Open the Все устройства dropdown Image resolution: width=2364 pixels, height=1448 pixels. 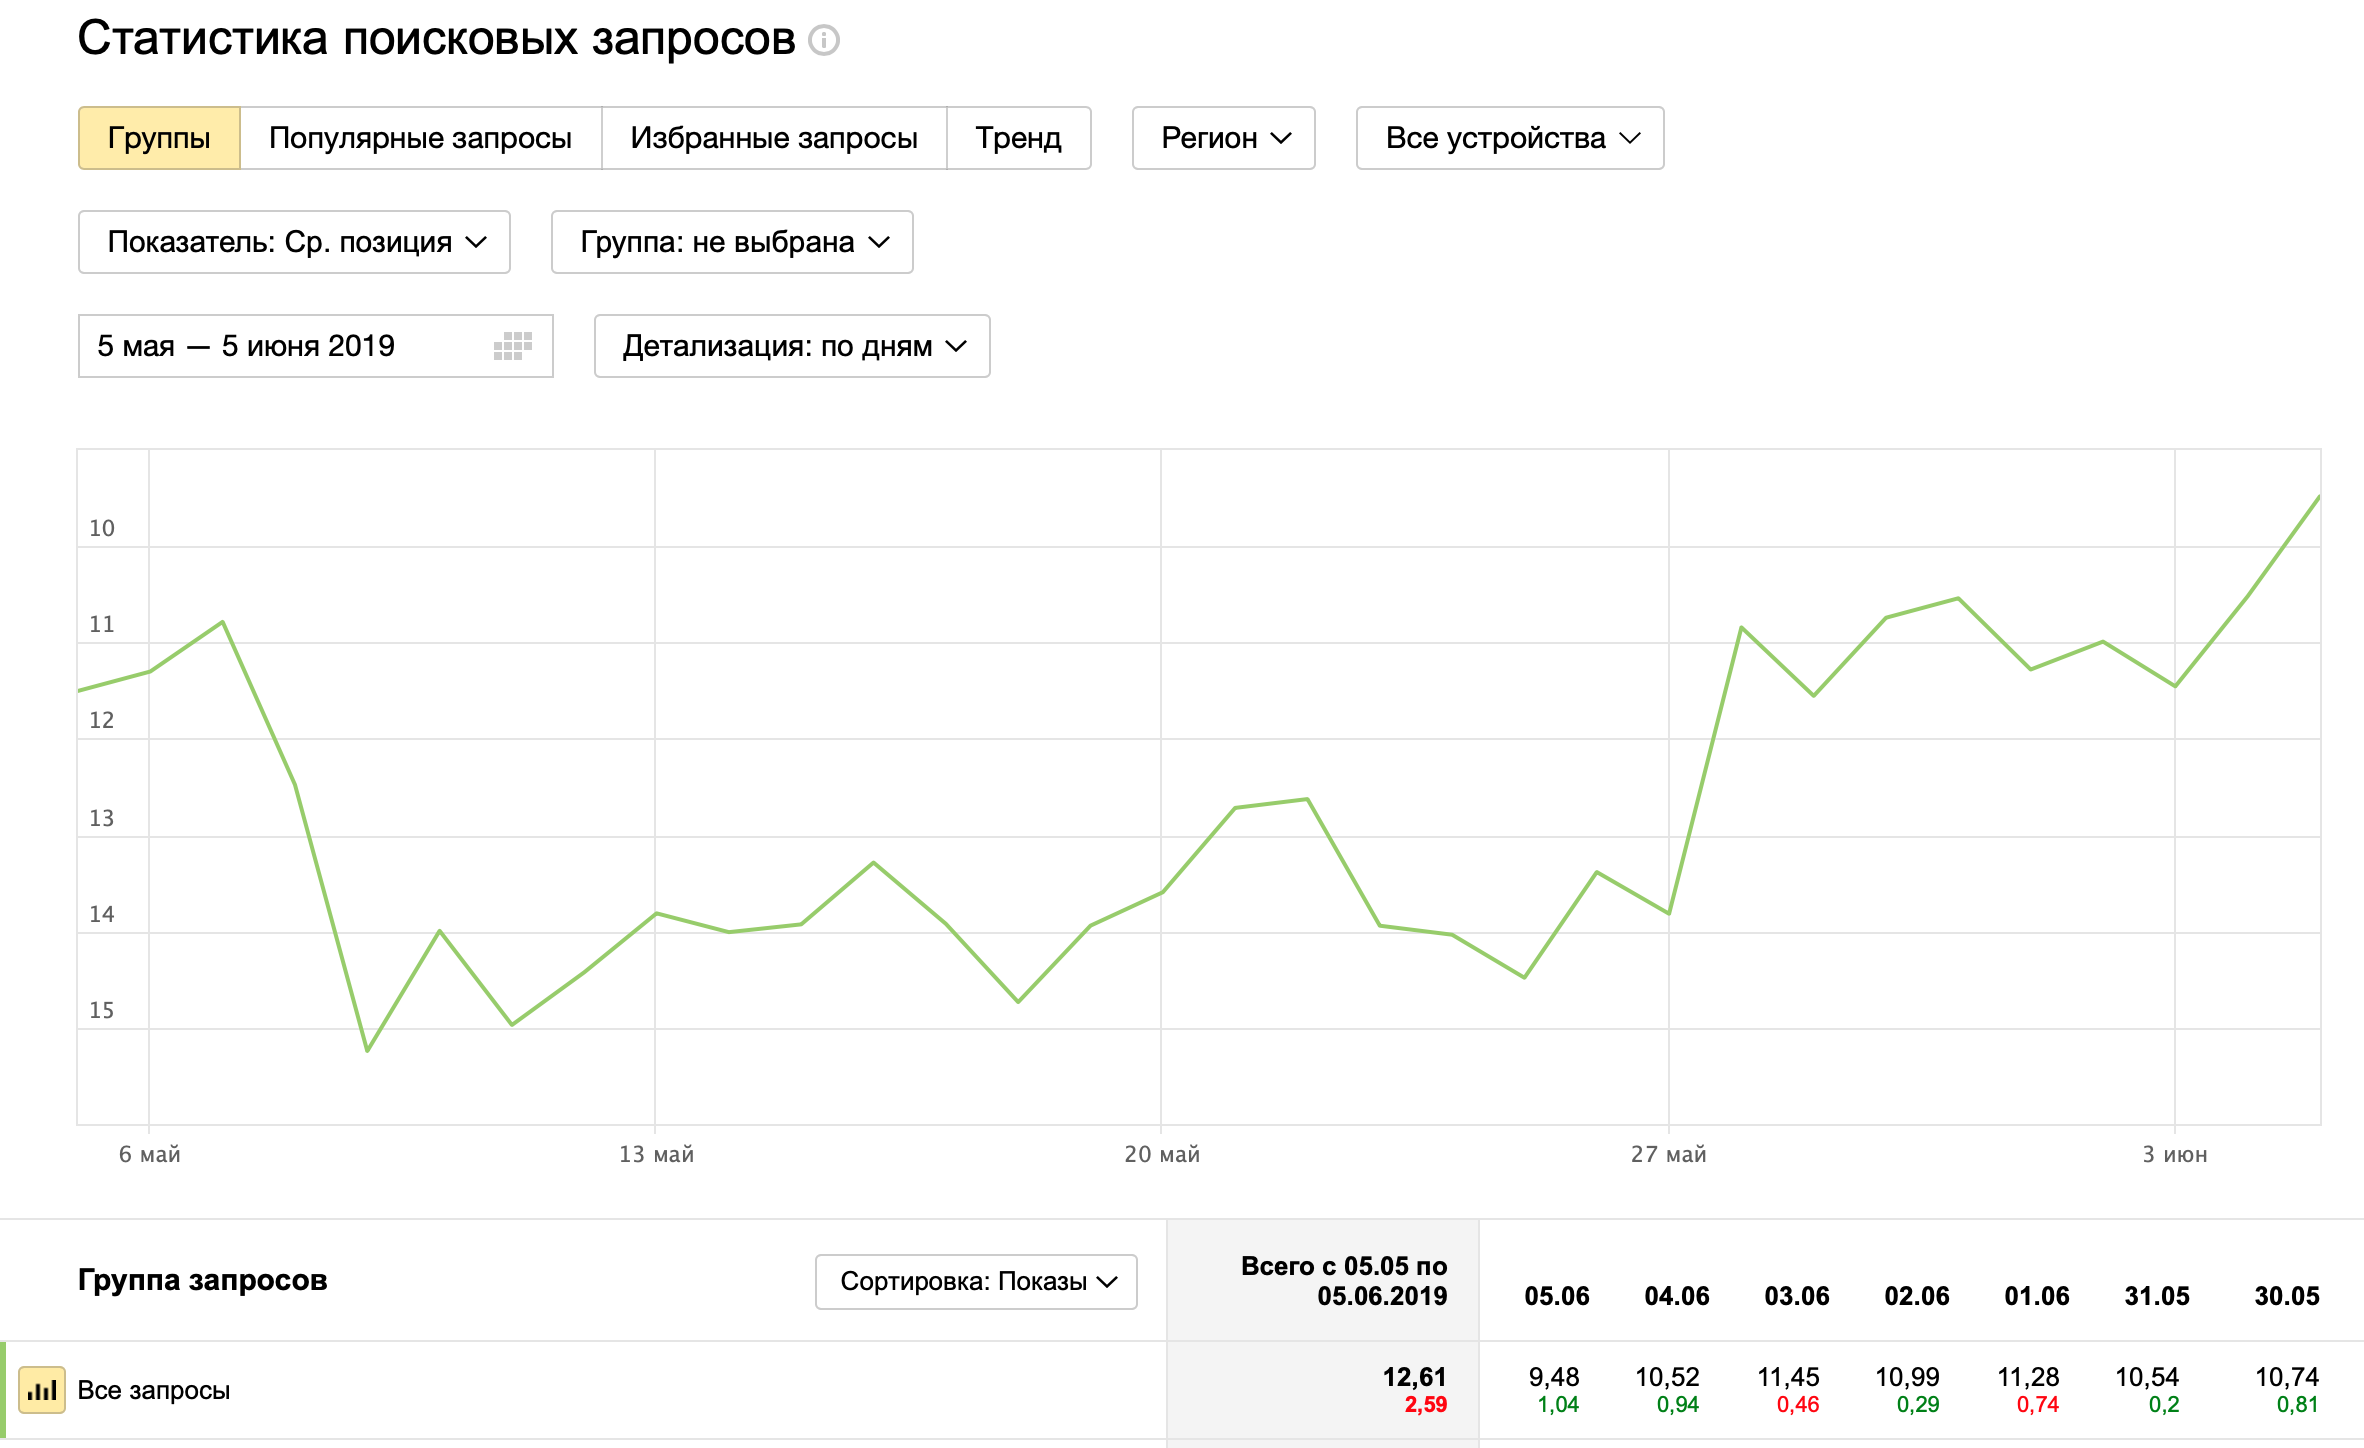coord(1509,138)
